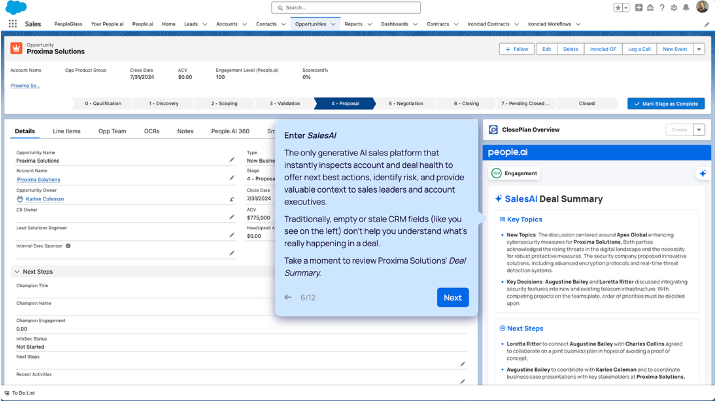Collapse the Next Steps section
Screen dimensions: 716x402
tap(17, 272)
